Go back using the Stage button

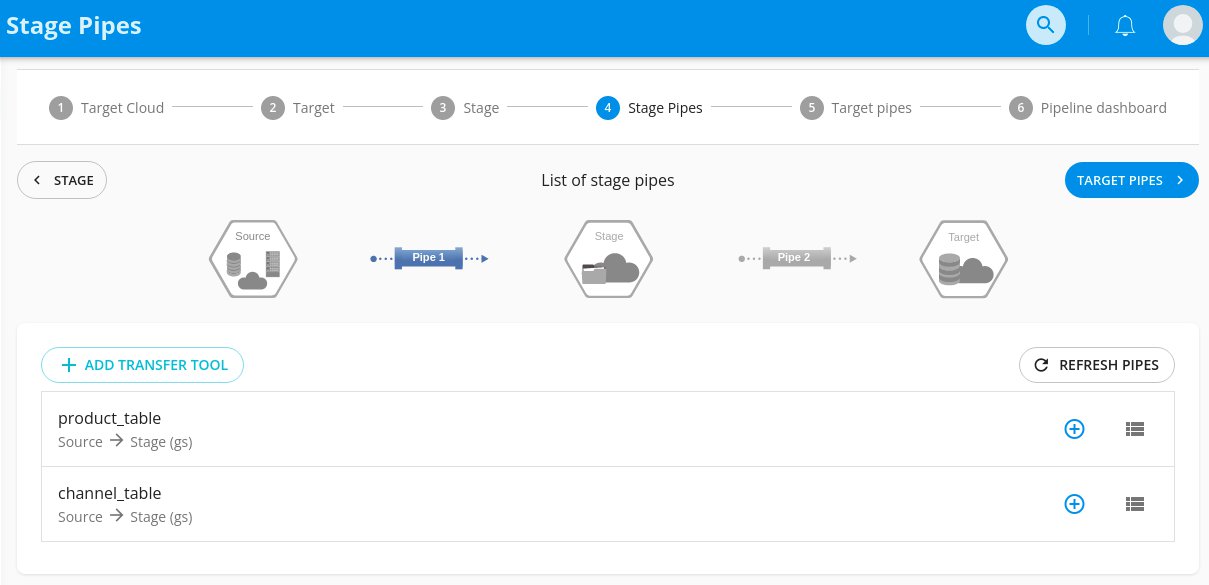point(62,180)
